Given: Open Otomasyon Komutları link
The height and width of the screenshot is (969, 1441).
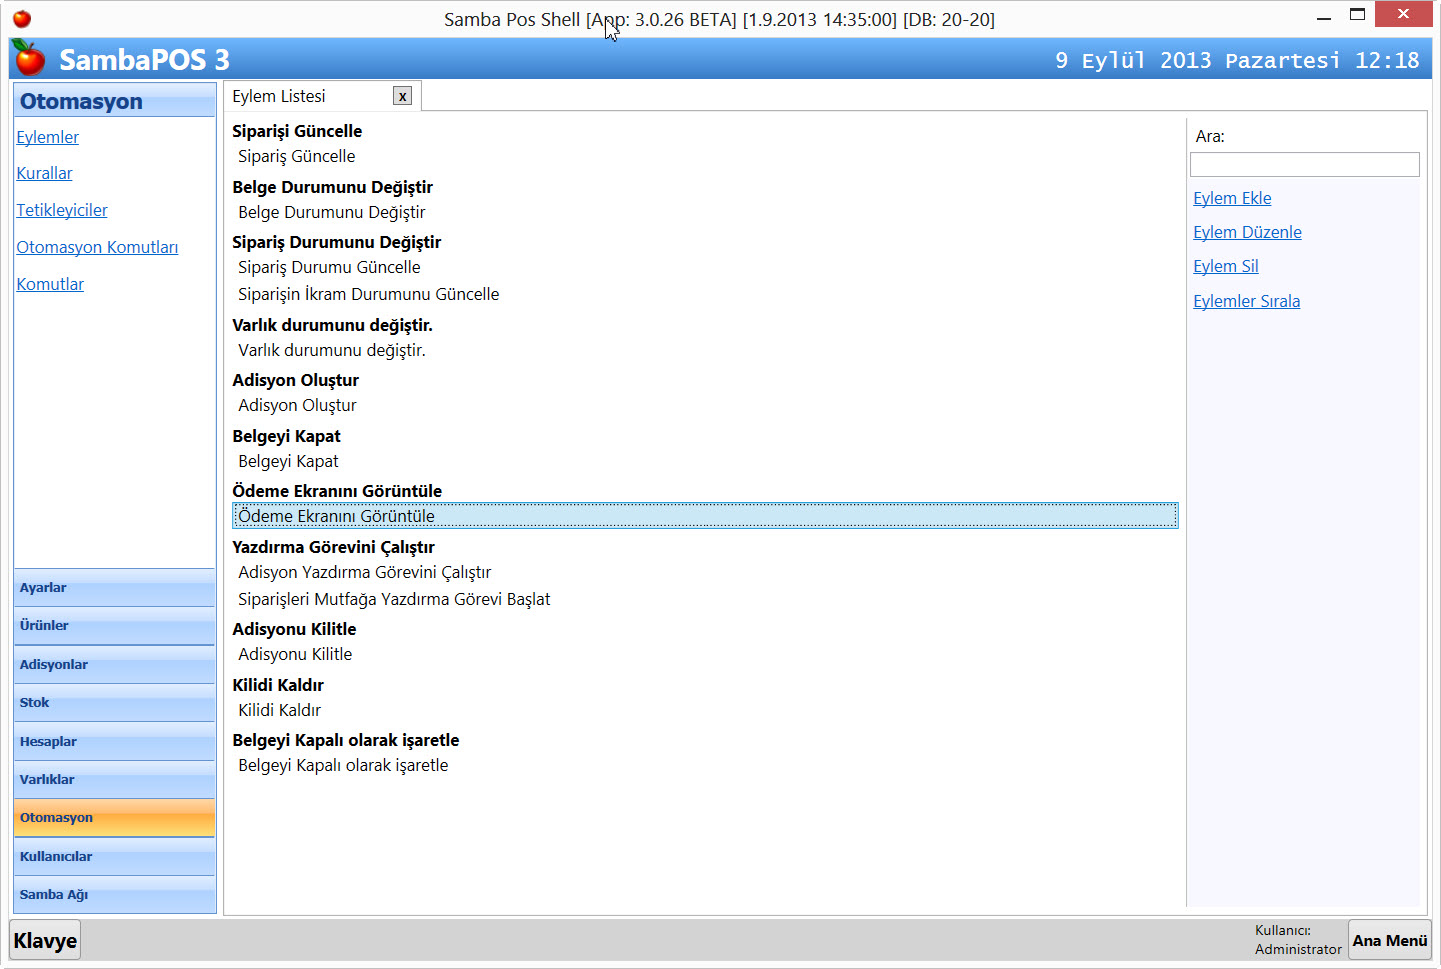Looking at the screenshot, I should click(97, 247).
